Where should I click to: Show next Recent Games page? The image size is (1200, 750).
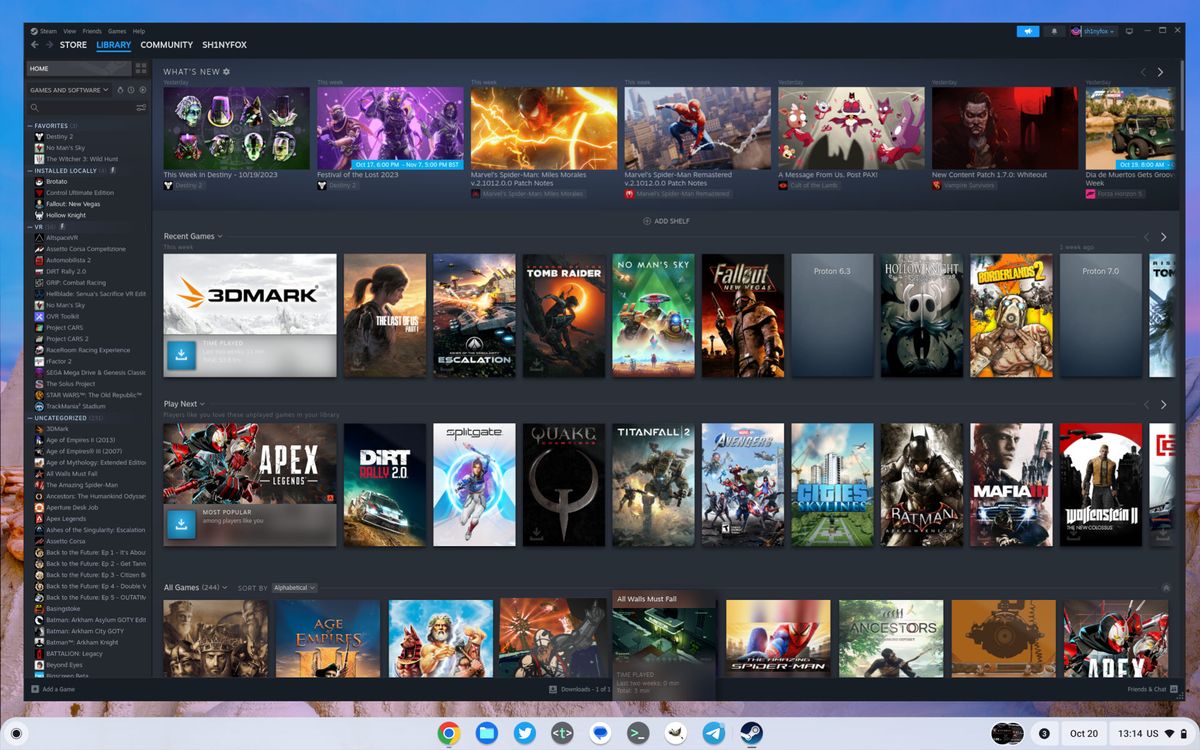[1163, 237]
